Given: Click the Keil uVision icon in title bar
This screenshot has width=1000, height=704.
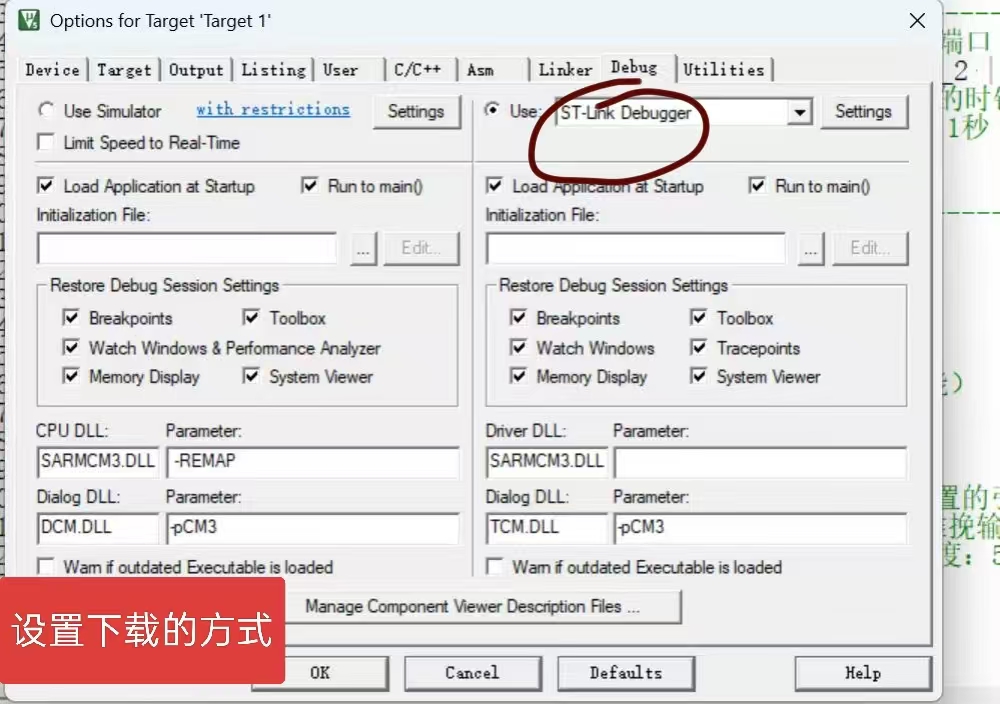Looking at the screenshot, I should (x=29, y=20).
